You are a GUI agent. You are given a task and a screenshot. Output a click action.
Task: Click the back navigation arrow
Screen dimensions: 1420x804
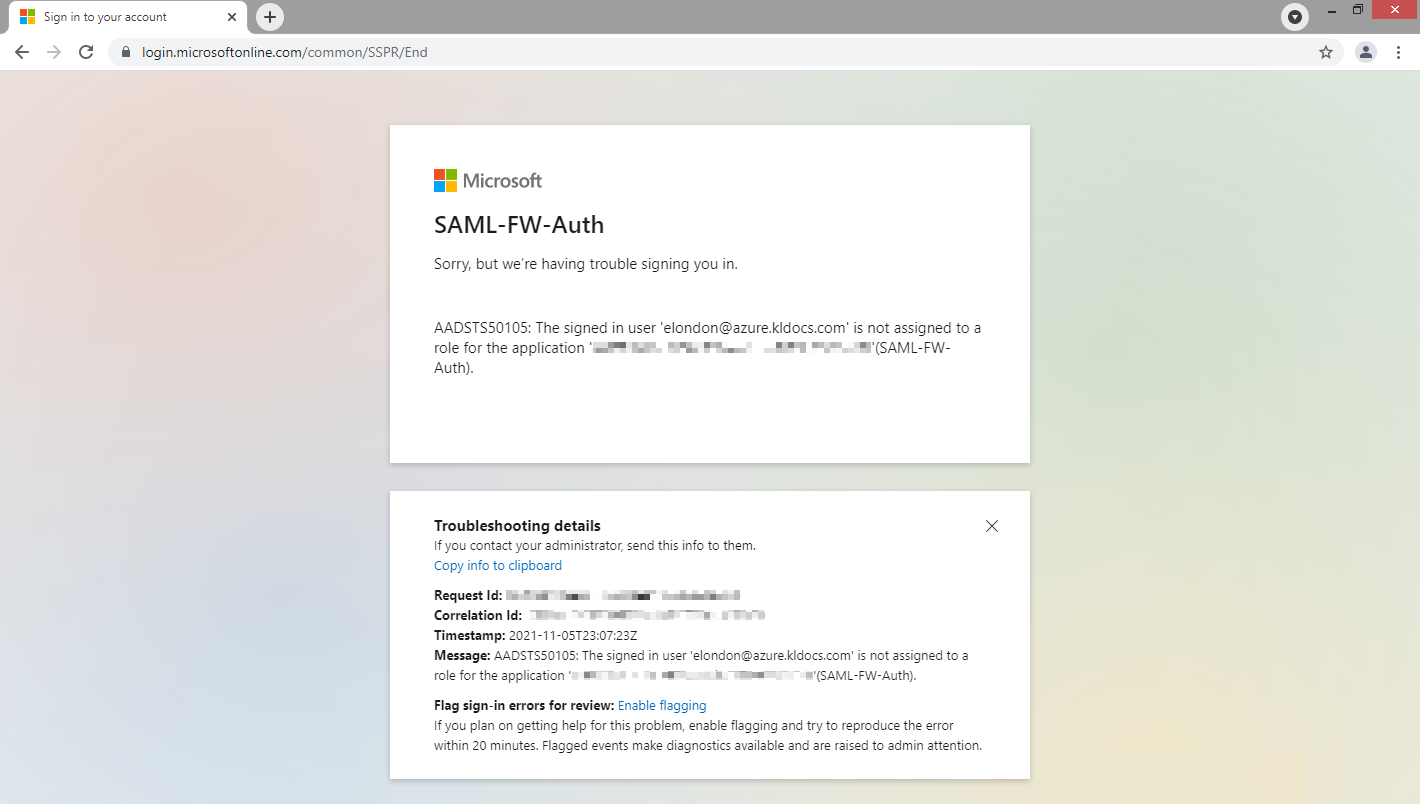(22, 51)
